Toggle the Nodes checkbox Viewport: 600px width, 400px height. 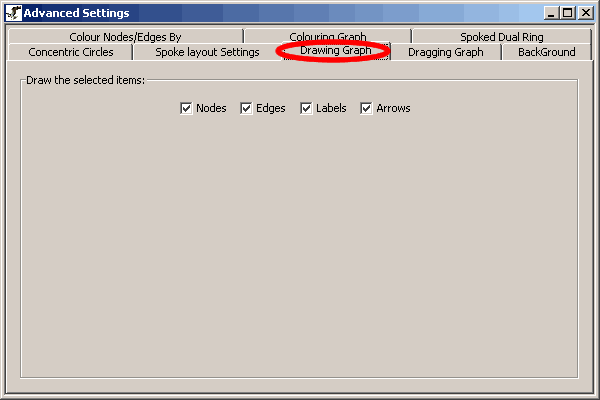(x=186, y=108)
